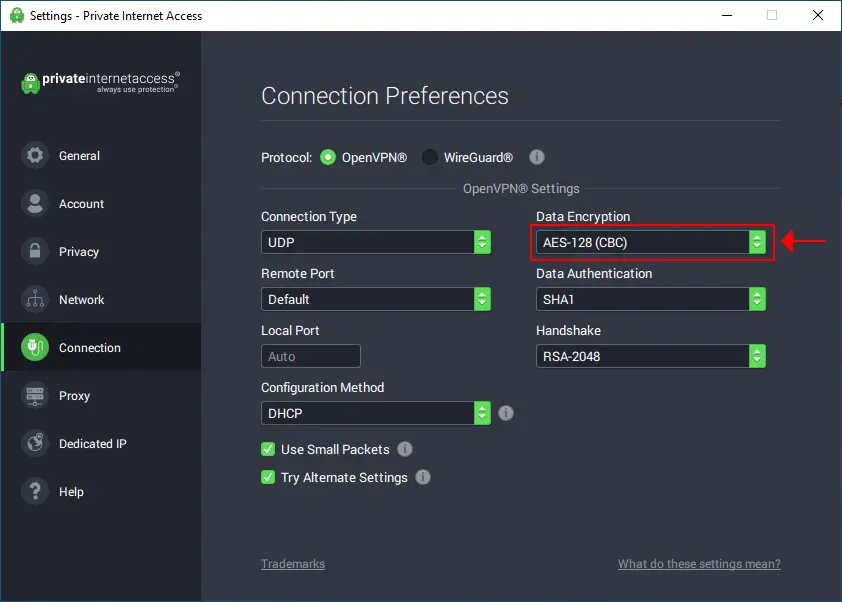Disable the Try Alternate Settings checkbox
Image resolution: width=842 pixels, height=602 pixels.
pos(268,478)
